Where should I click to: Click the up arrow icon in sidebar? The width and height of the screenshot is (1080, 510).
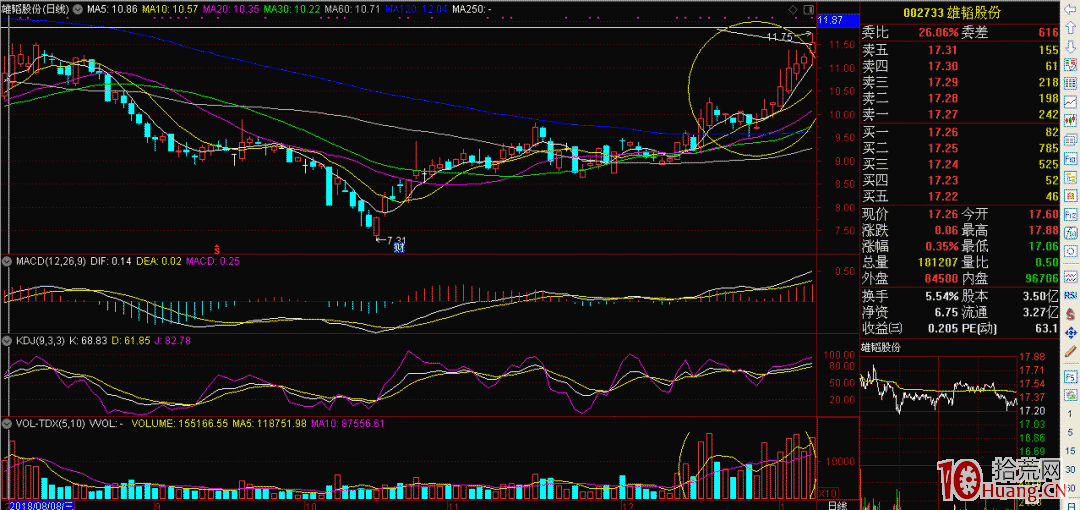tap(1070, 28)
